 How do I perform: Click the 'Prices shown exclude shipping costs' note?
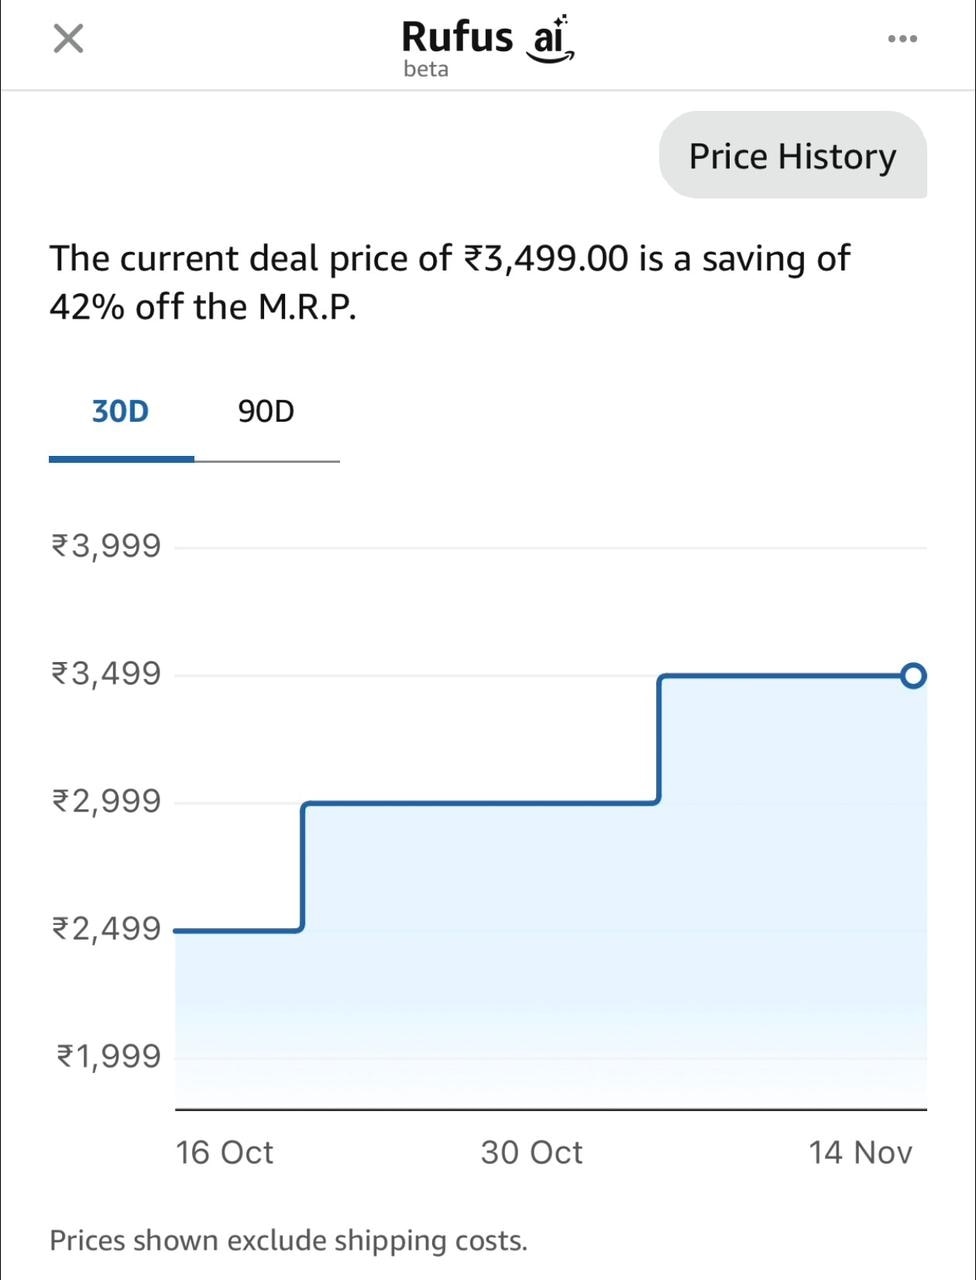288,1241
